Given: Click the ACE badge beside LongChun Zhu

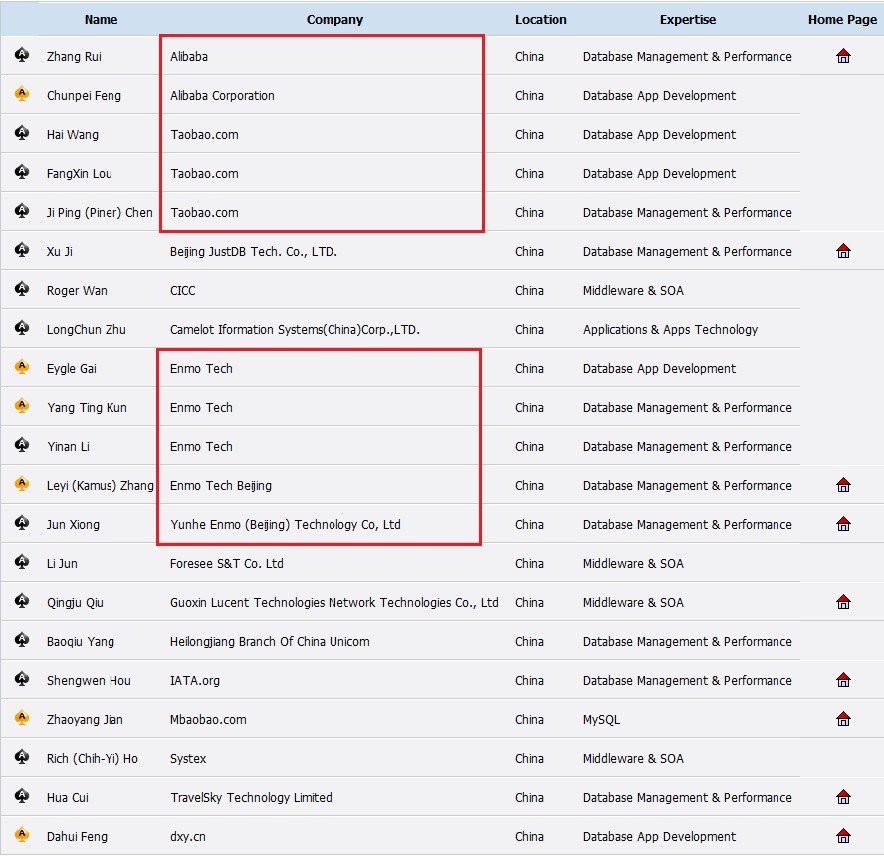Looking at the screenshot, I should [22, 328].
